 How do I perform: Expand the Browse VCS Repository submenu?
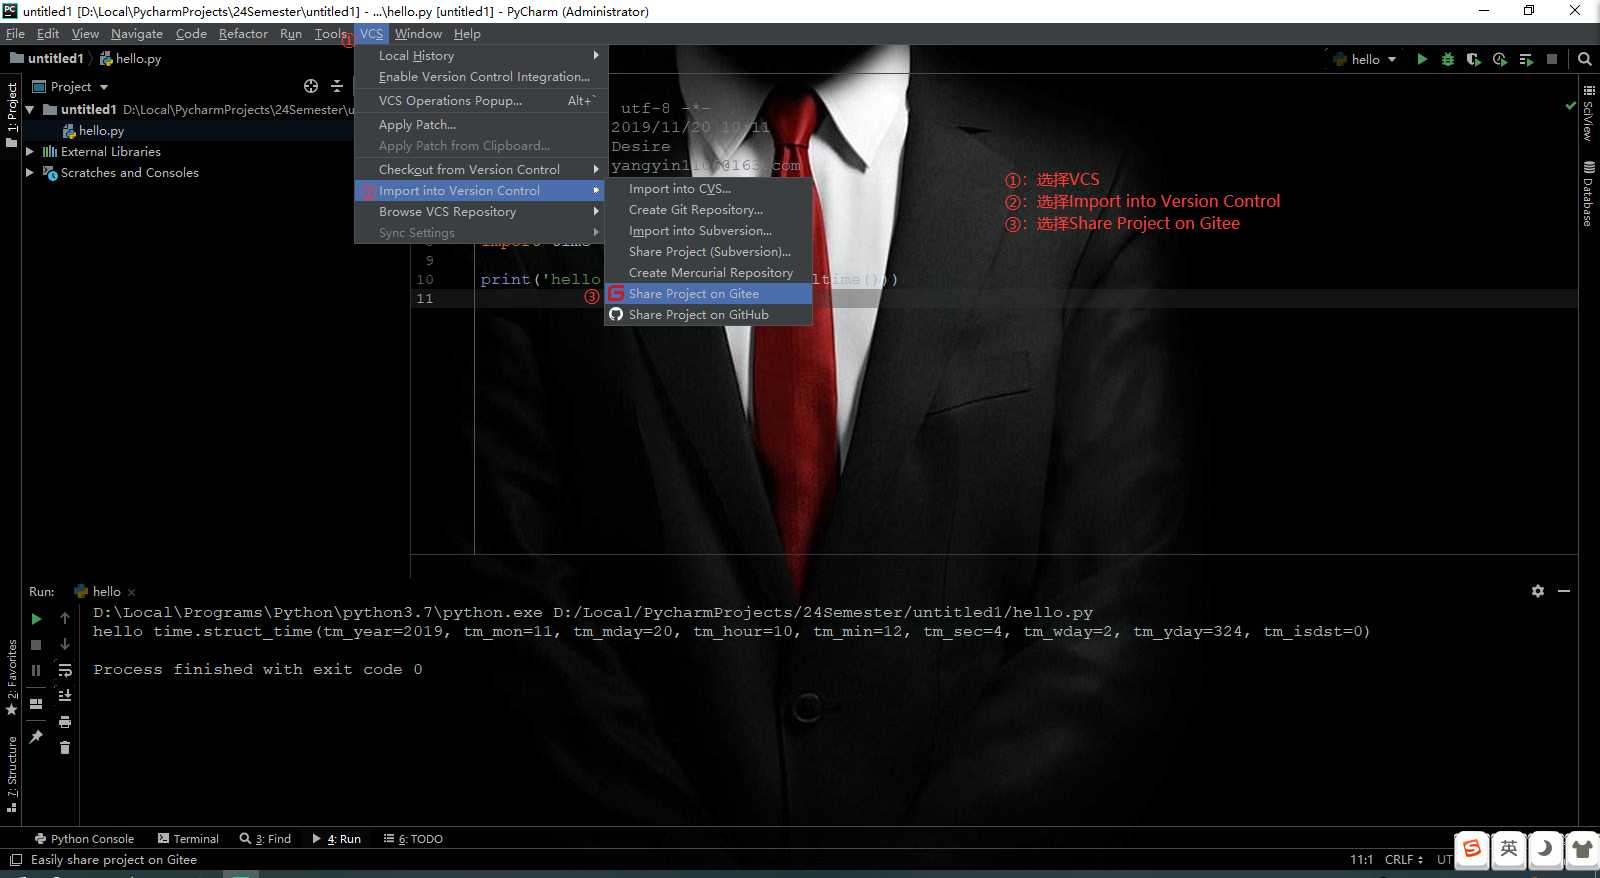point(479,212)
